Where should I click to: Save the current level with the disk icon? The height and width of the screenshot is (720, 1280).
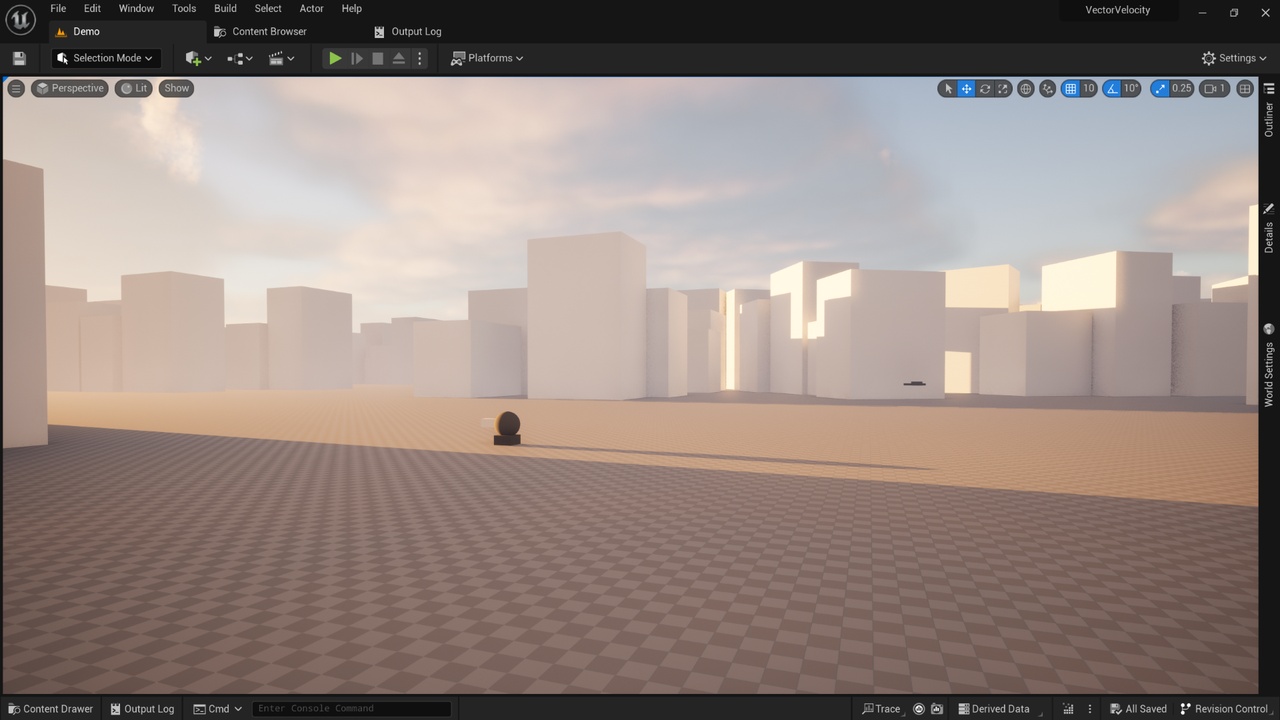(x=19, y=58)
